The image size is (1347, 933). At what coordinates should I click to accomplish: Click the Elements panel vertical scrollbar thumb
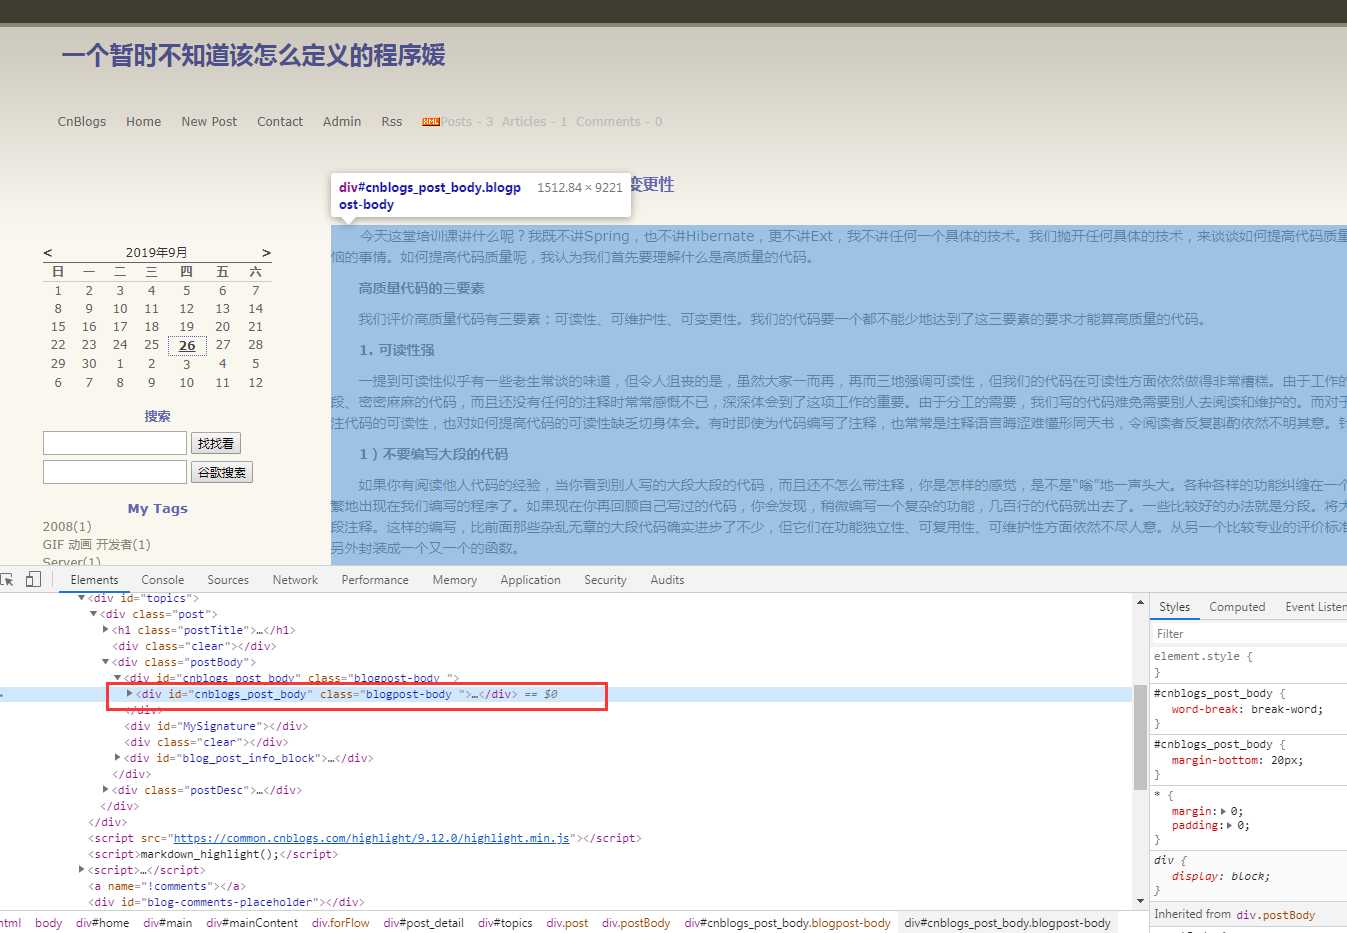click(1140, 737)
